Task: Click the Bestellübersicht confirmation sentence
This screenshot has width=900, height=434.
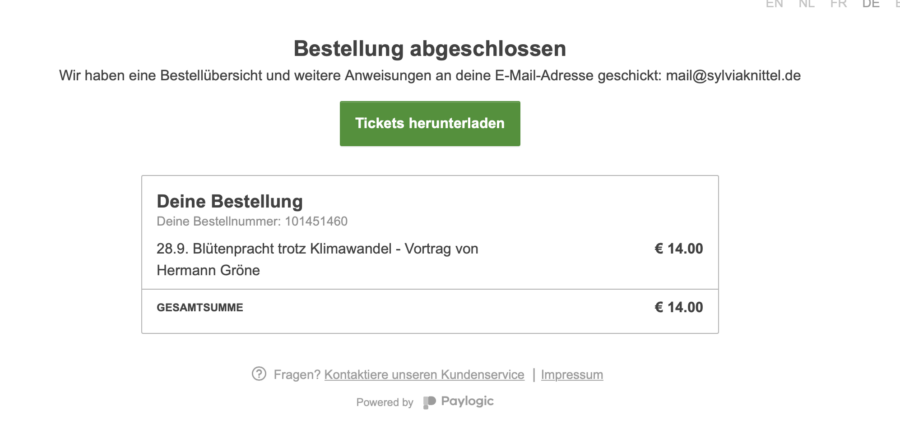Action: coord(360,76)
